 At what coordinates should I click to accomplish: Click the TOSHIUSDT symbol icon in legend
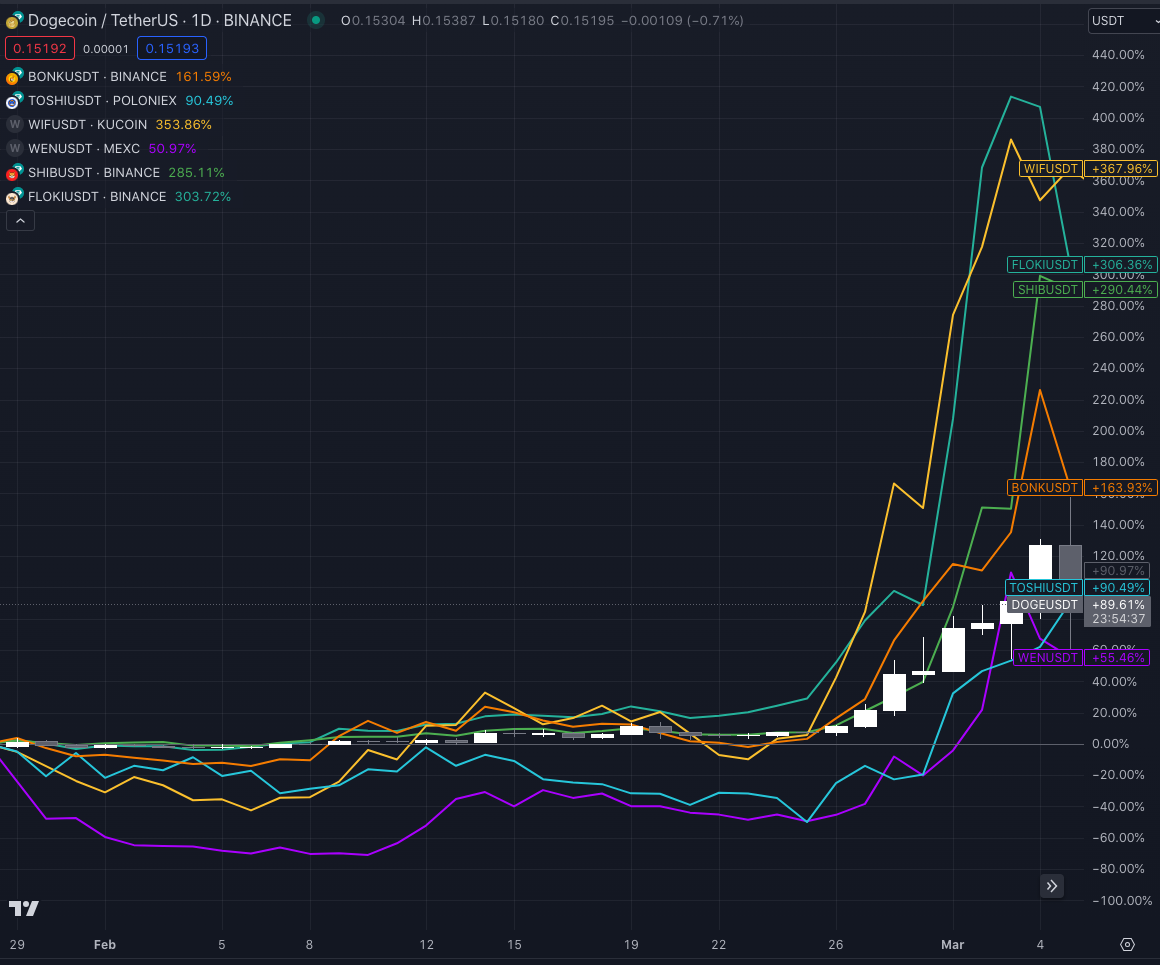pos(14,101)
